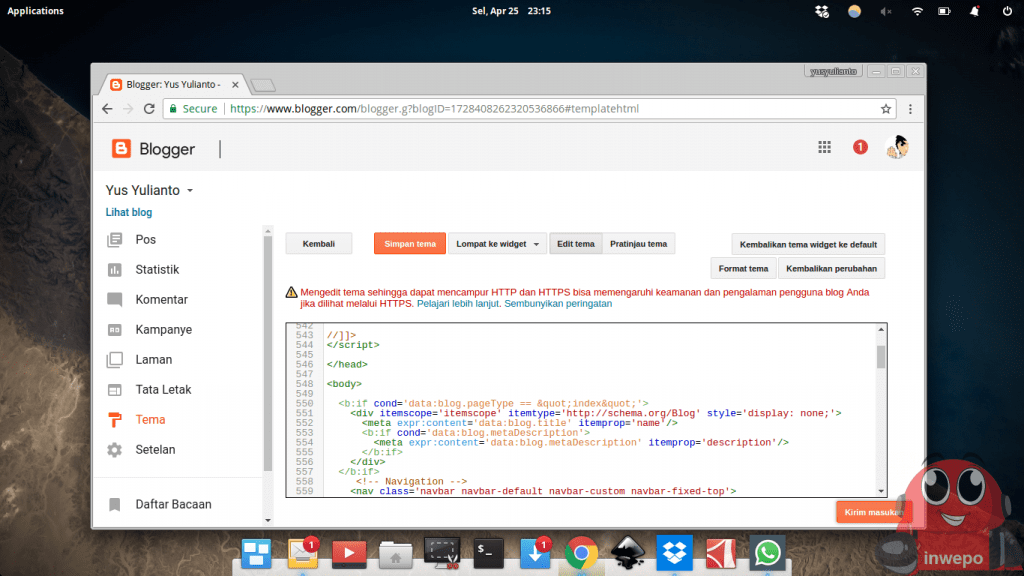This screenshot has width=1024, height=576.
Task: Open the Chrome three-dot menu
Action: point(909,109)
